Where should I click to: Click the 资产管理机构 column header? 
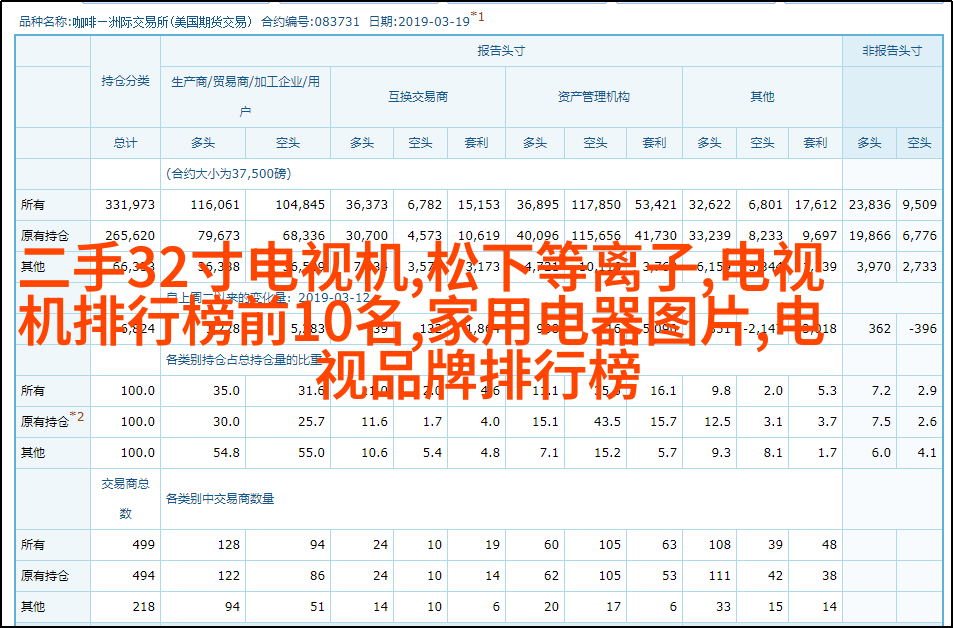coord(594,97)
